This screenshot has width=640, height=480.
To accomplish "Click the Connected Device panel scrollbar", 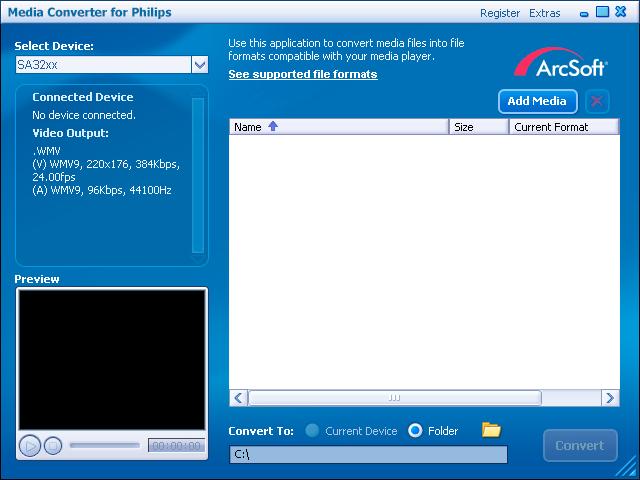I will 198,176.
